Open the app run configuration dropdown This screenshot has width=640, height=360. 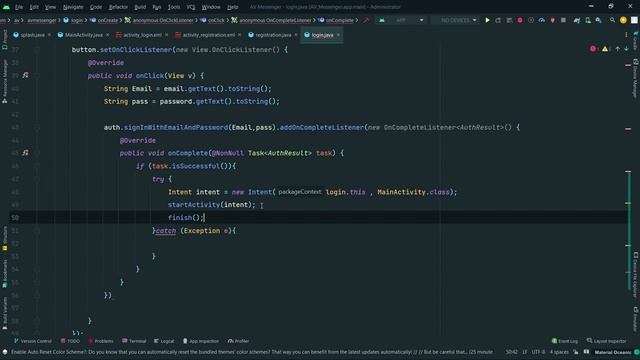pos(402,20)
